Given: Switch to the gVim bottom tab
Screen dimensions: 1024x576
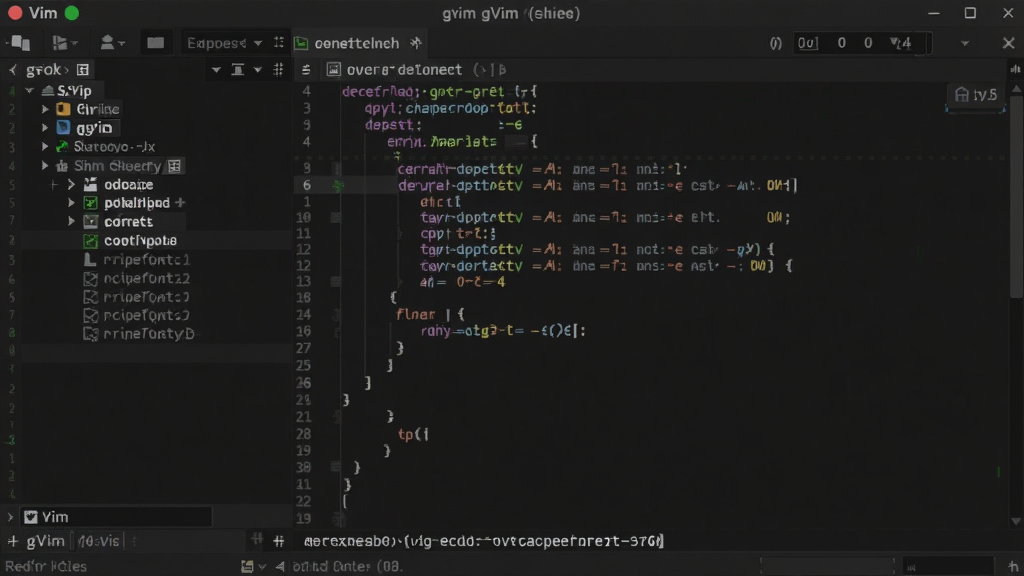Looking at the screenshot, I should click(x=45, y=541).
